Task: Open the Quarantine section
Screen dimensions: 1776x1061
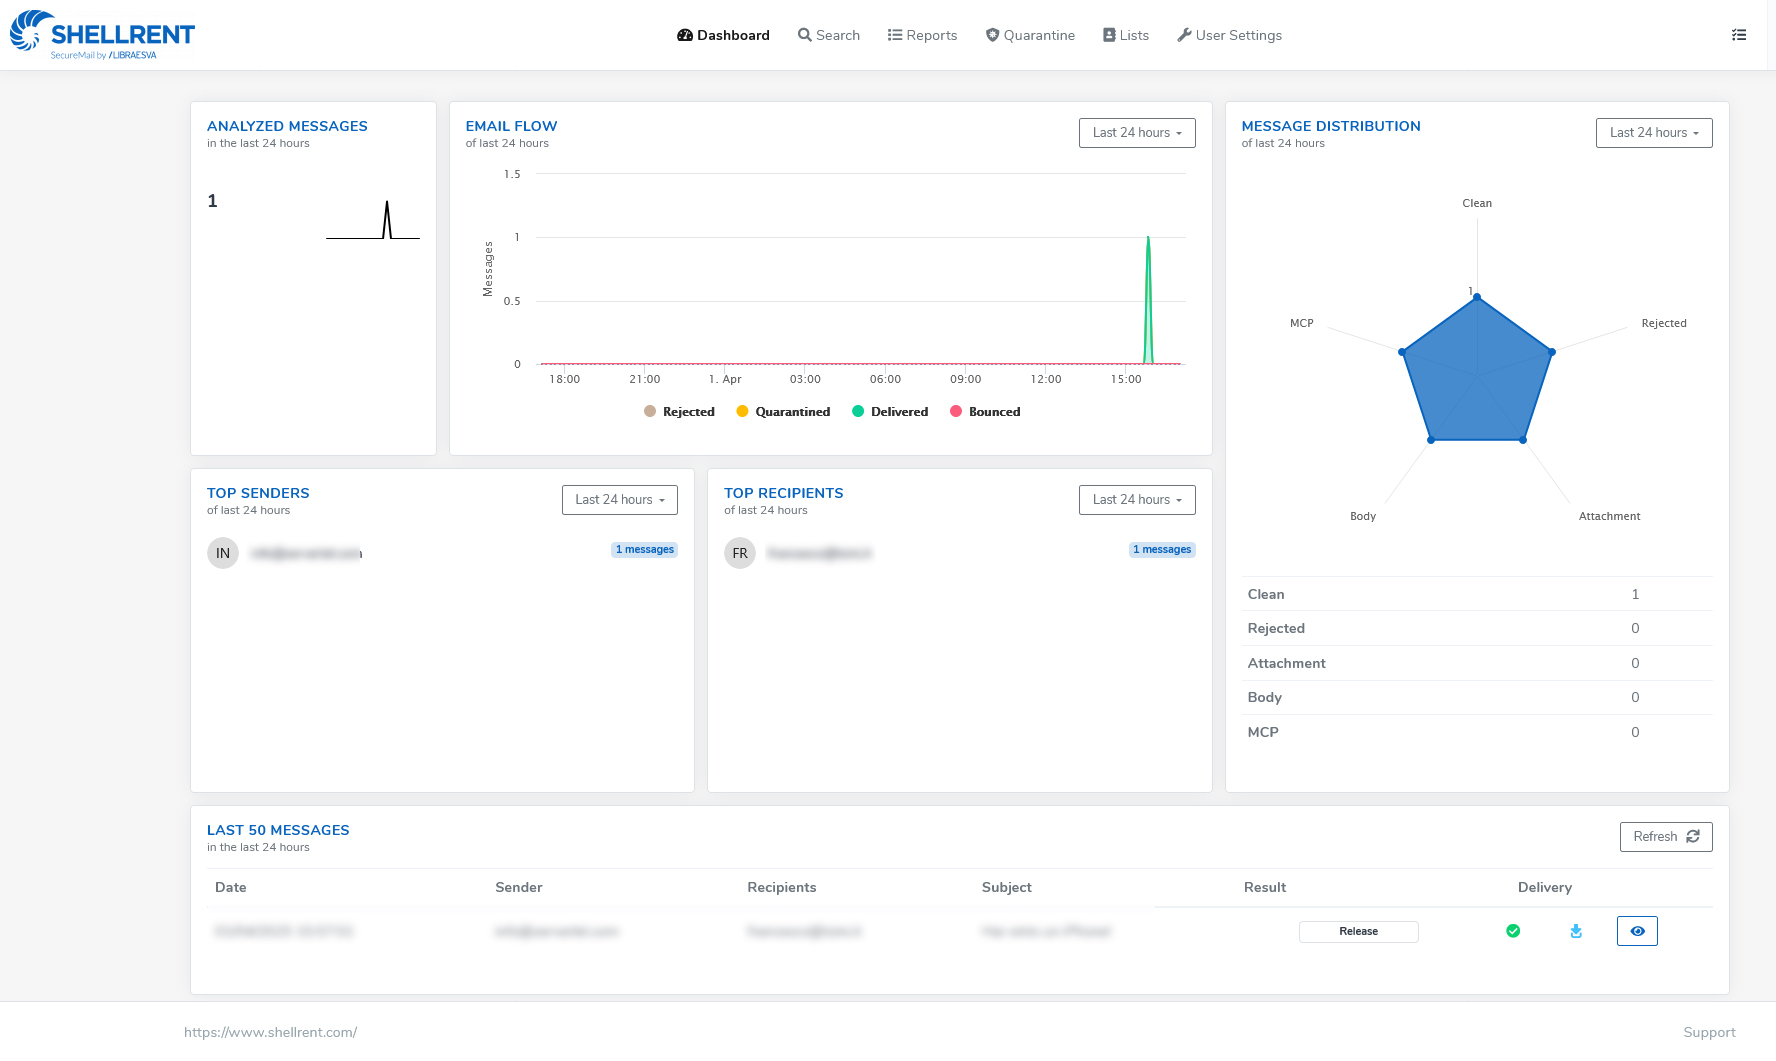Action: [x=1030, y=35]
